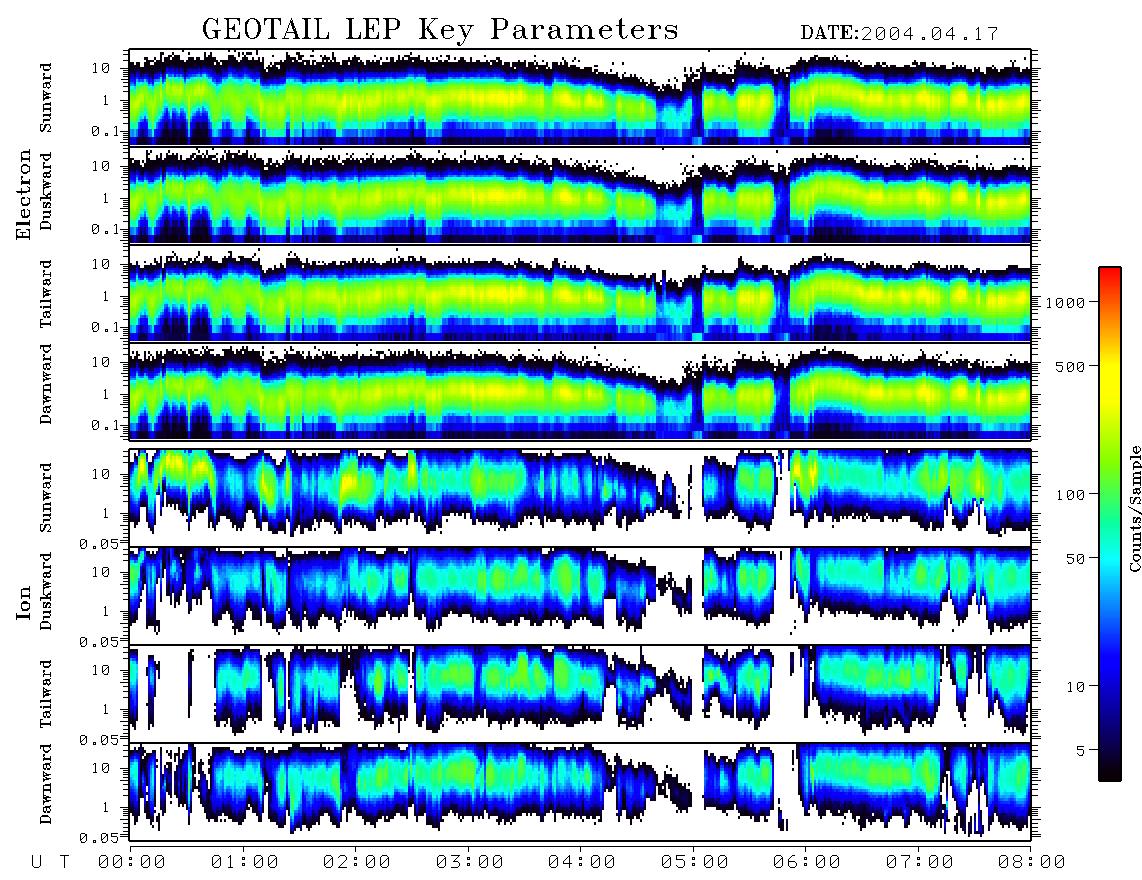The width and height of the screenshot is (1142, 880).
Task: Click the 500 color bar tick label
Action: tap(1071, 366)
